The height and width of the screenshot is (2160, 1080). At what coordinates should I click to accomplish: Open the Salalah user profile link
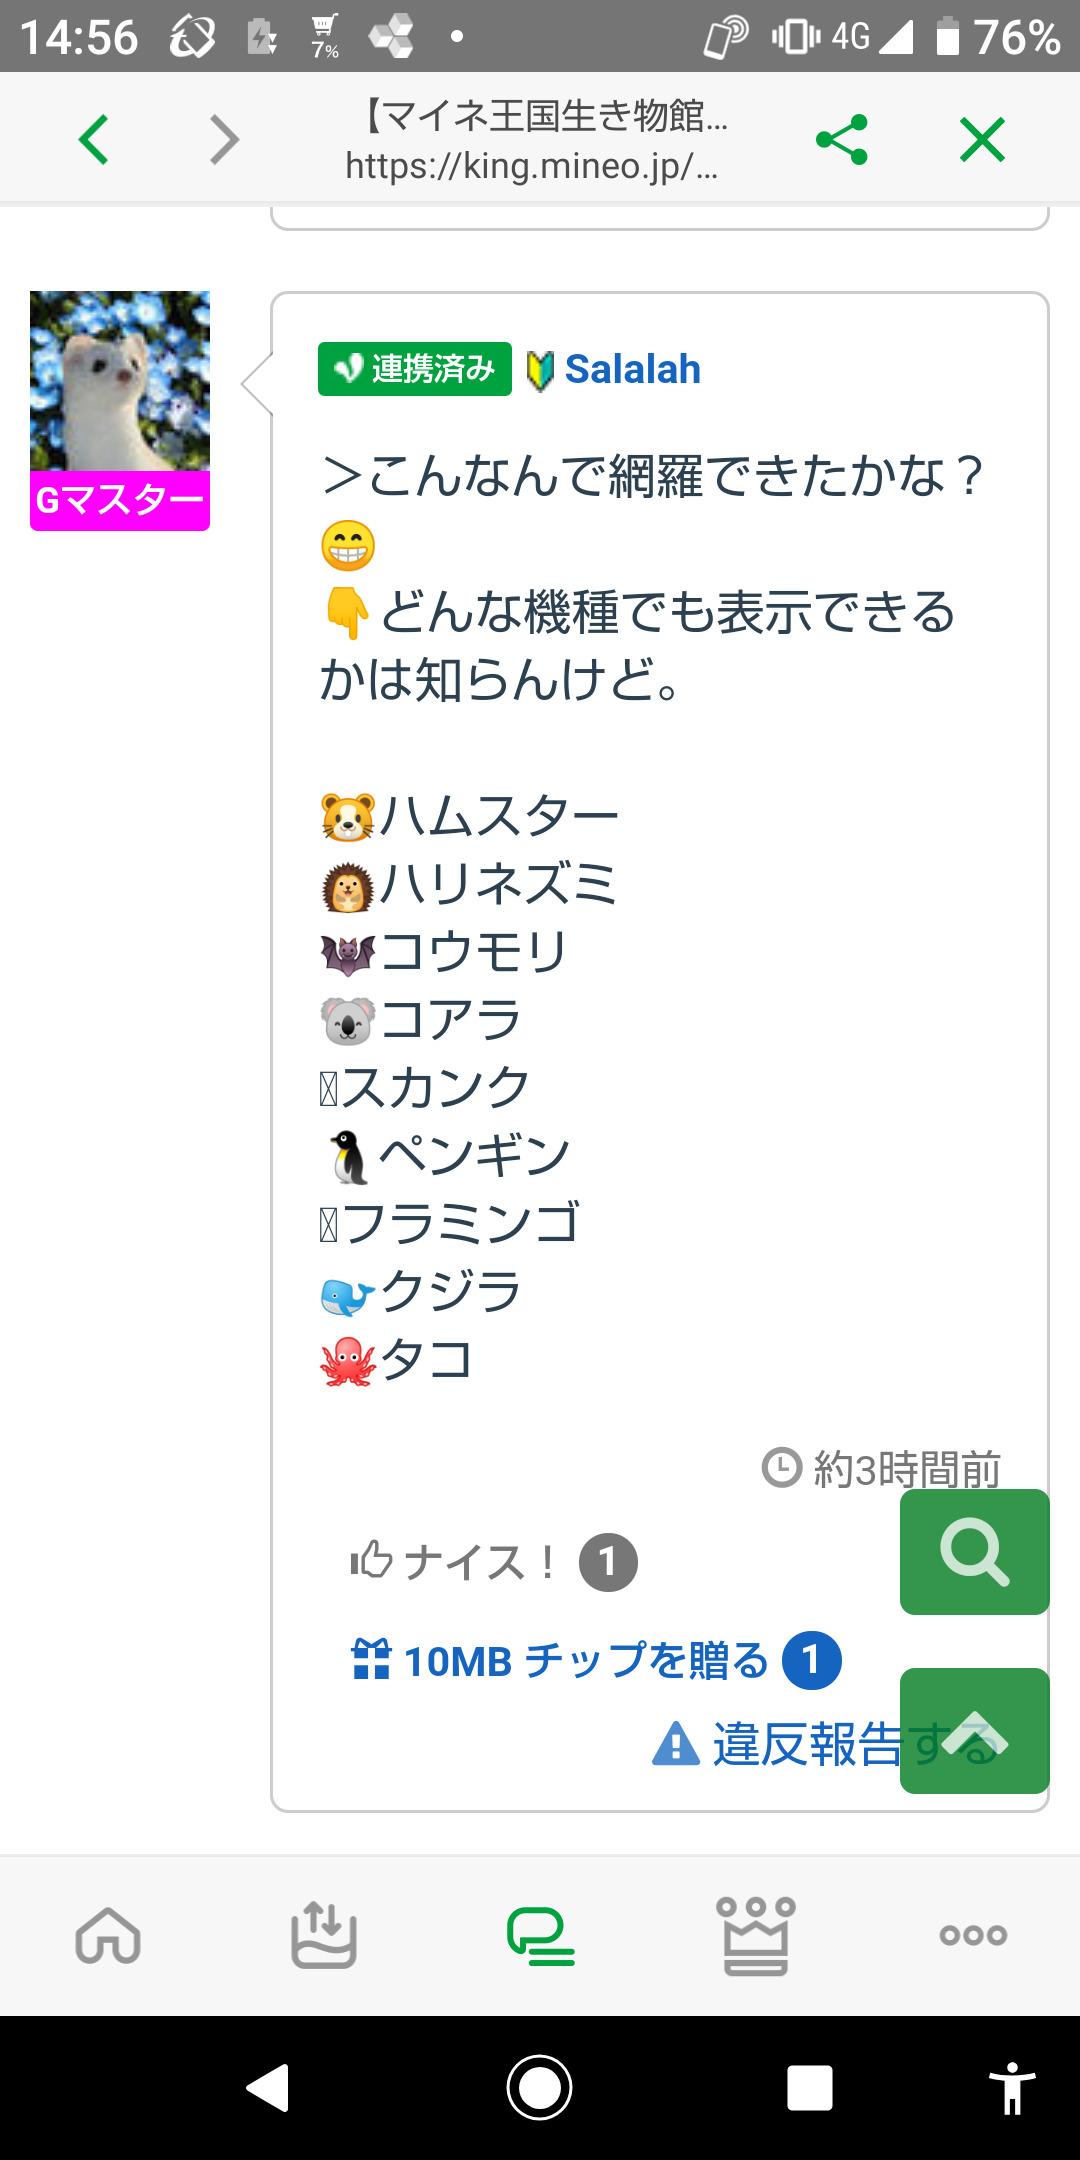tap(632, 369)
